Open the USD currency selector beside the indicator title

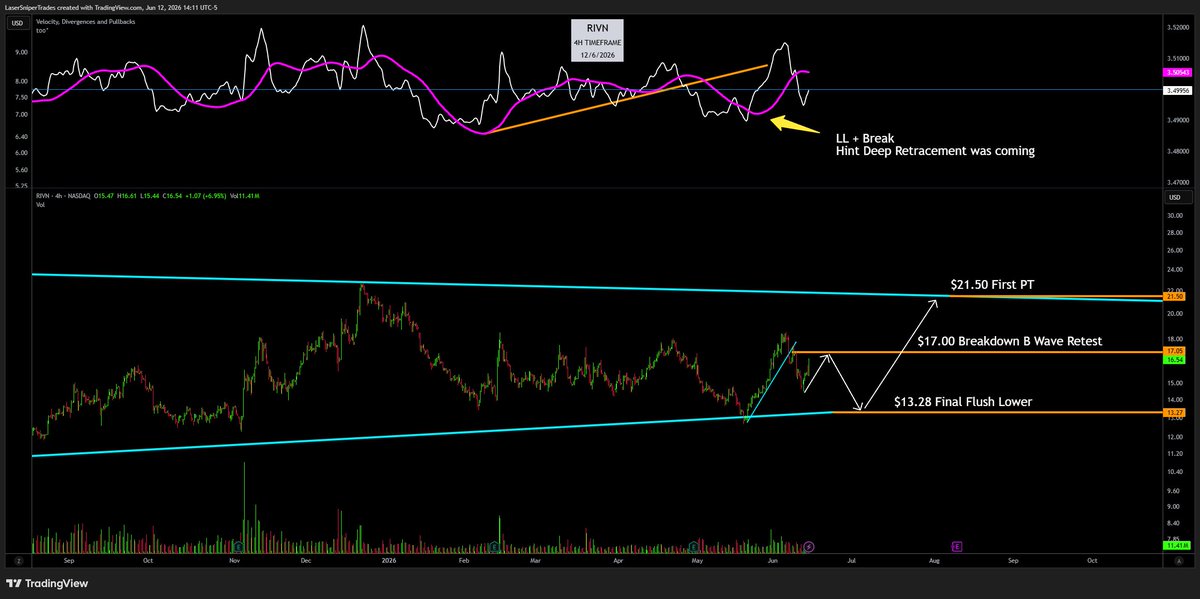(17, 22)
